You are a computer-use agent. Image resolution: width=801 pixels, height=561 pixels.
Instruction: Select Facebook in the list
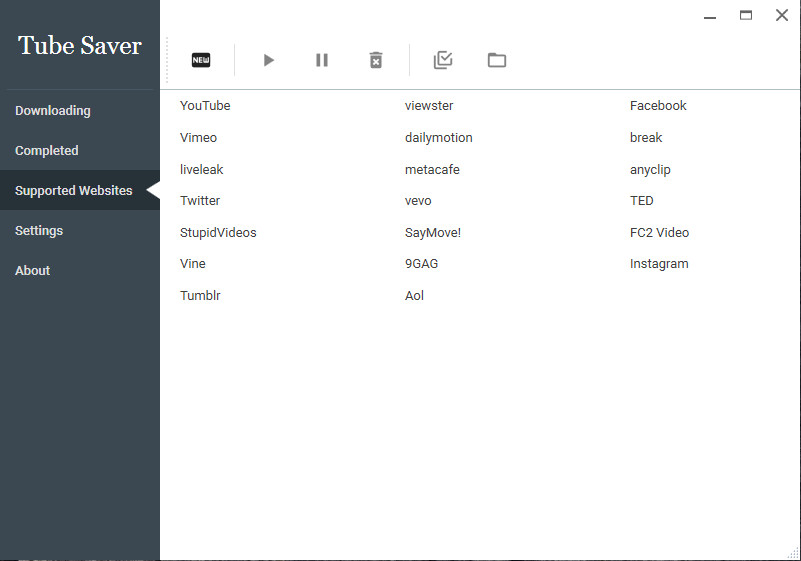coord(658,106)
